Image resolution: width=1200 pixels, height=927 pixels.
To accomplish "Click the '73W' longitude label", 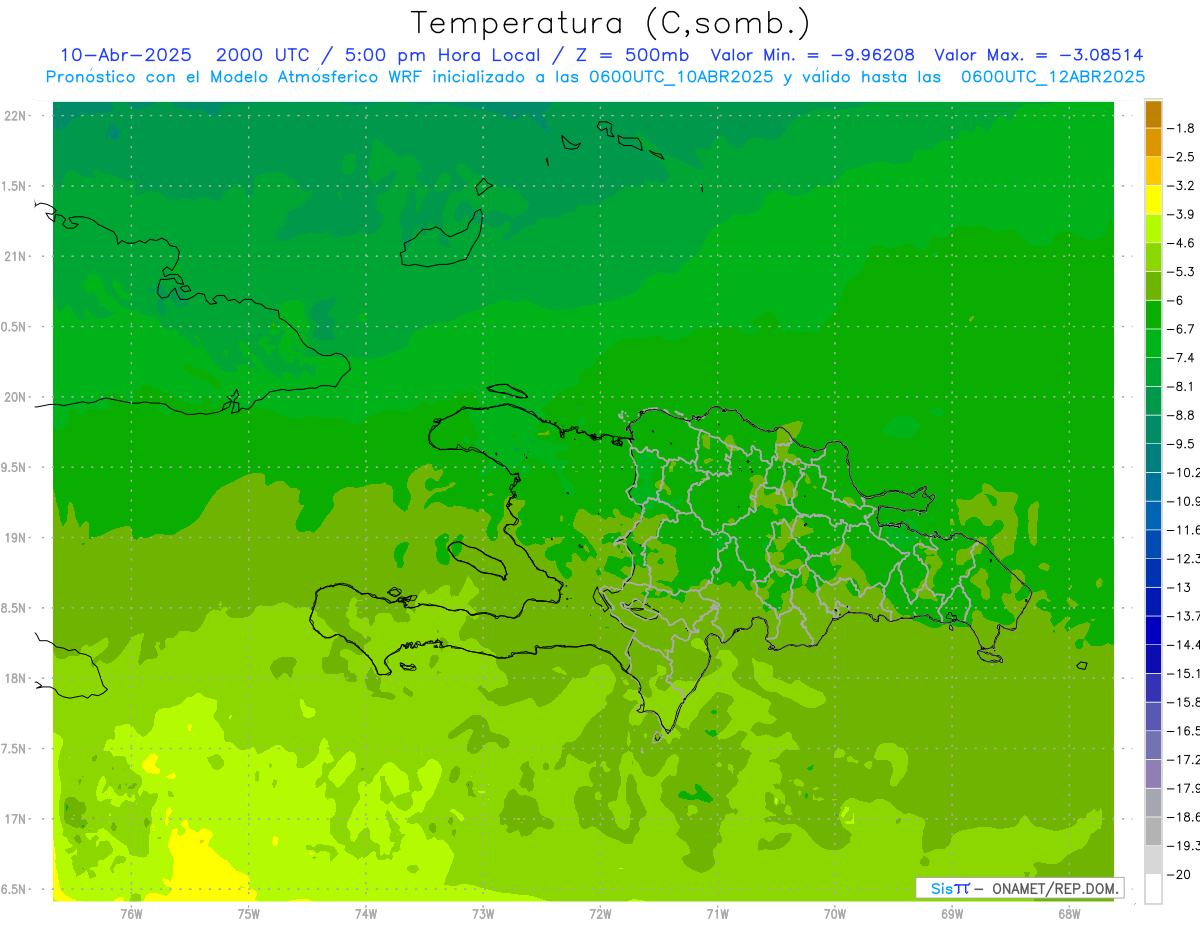I will pos(483,913).
